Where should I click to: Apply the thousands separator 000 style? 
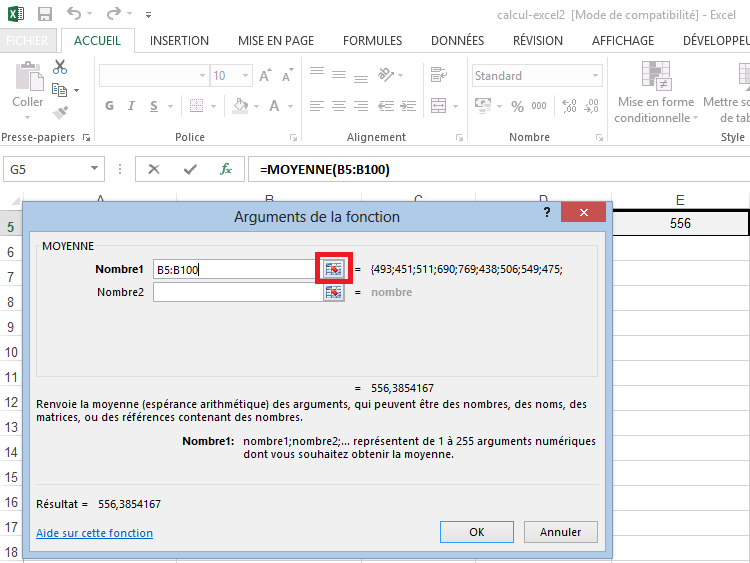(539, 106)
